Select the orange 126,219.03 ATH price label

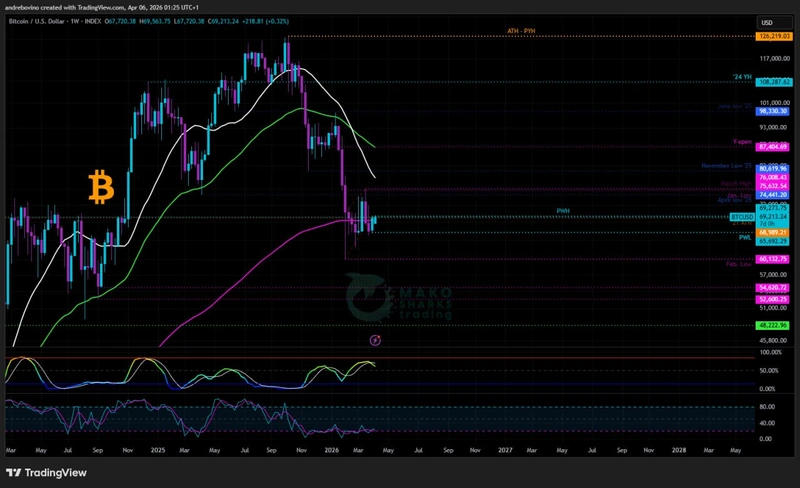(773, 36)
